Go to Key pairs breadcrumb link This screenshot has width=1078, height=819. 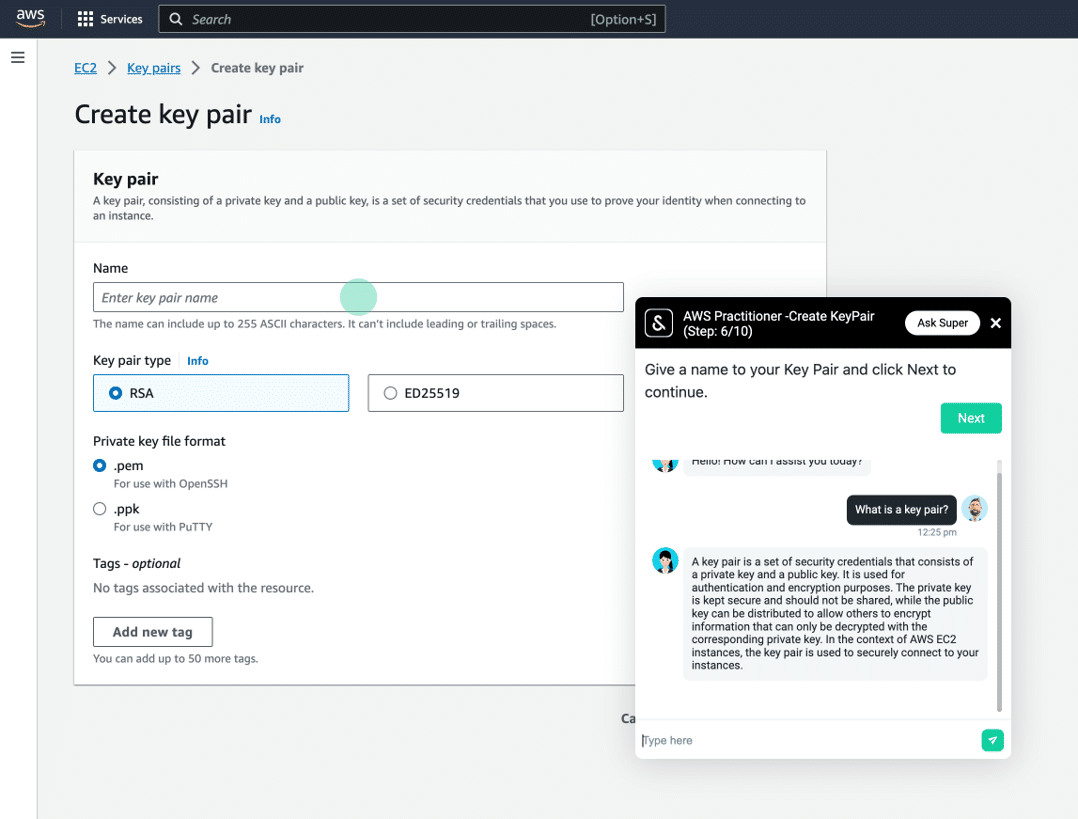pyautogui.click(x=154, y=68)
